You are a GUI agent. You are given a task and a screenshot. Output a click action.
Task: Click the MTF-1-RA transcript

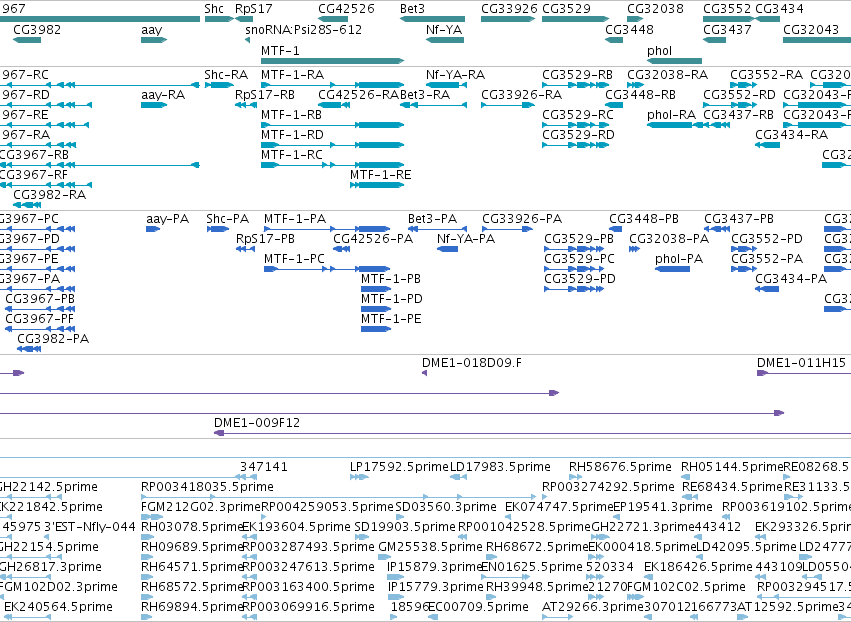pyautogui.click(x=332, y=85)
